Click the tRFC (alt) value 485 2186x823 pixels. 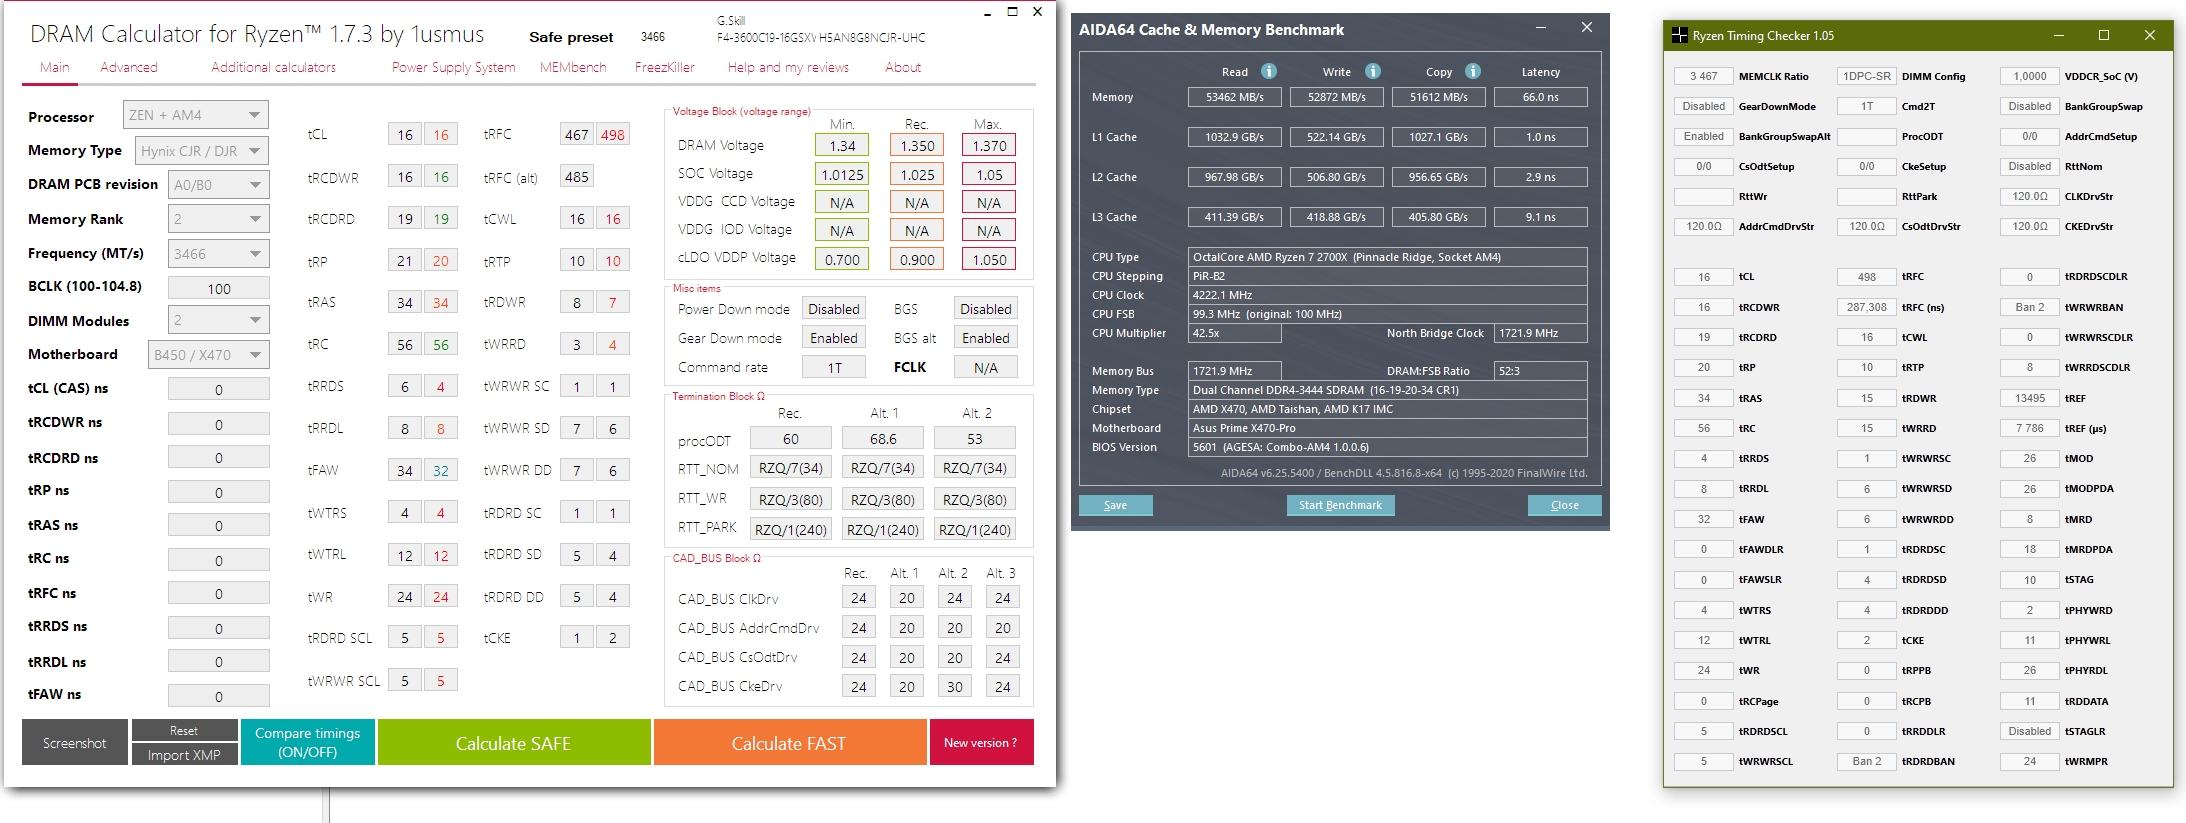click(577, 177)
